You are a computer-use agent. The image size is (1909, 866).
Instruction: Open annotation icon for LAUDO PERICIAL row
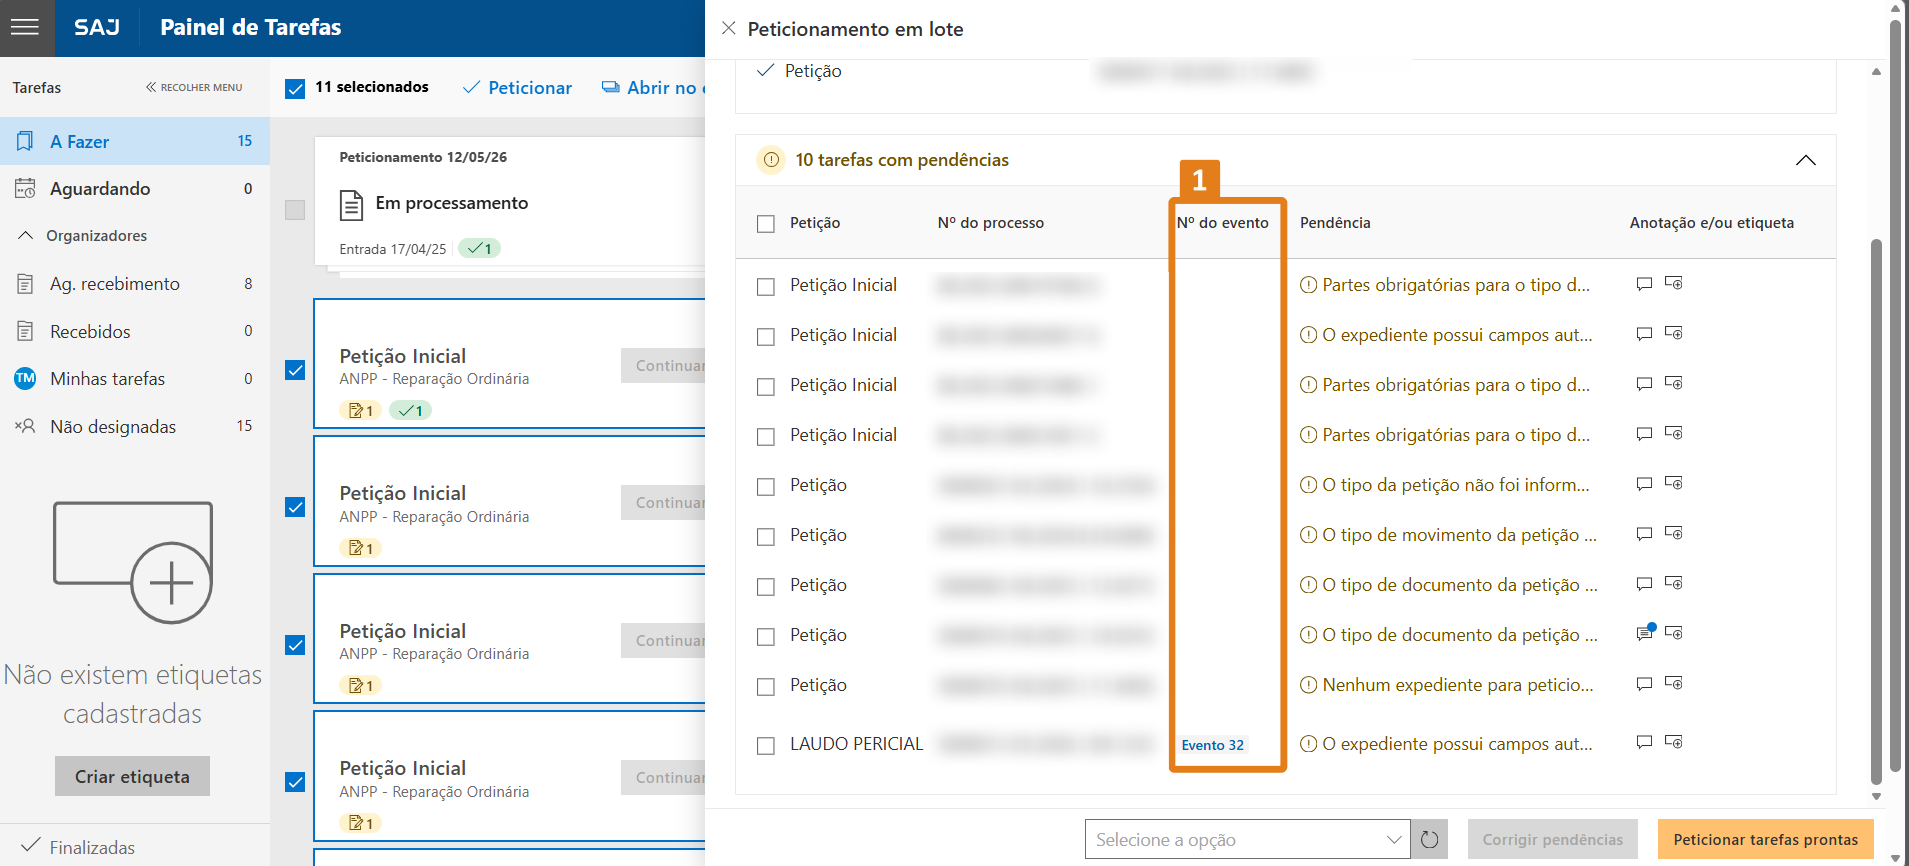pos(1644,742)
